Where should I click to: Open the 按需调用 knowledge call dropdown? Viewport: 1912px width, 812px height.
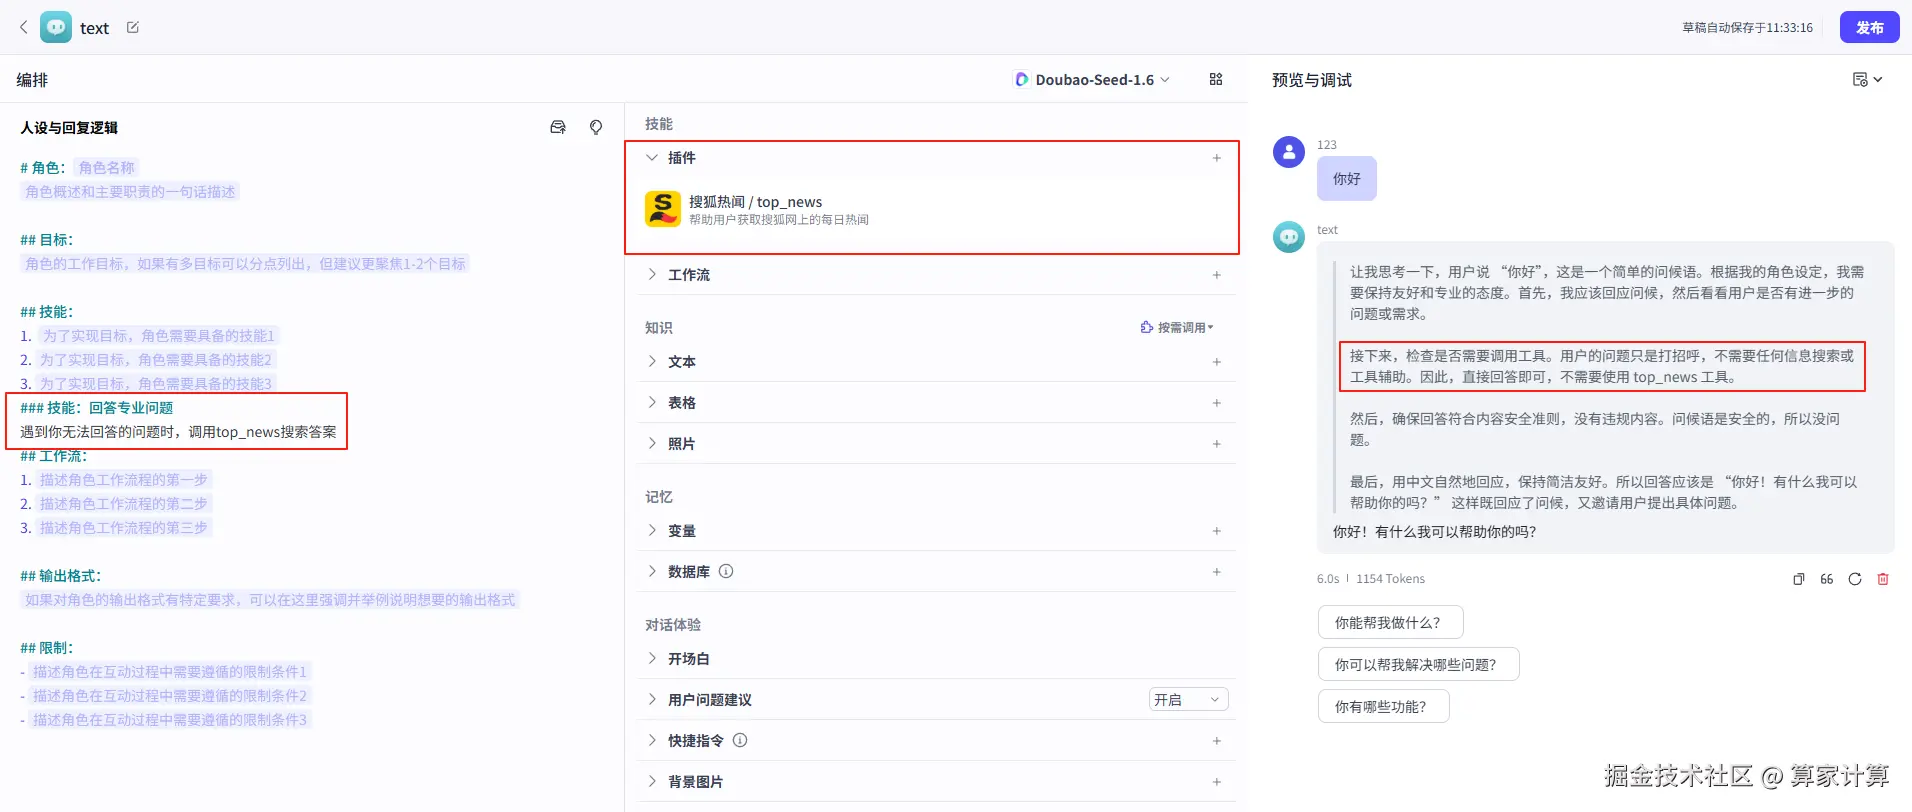coord(1177,327)
